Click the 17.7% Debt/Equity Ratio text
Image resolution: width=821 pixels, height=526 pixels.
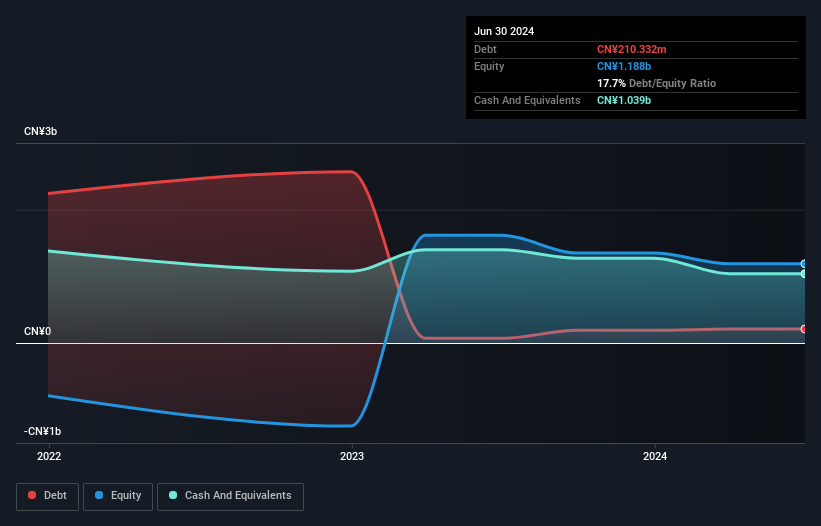coord(657,83)
